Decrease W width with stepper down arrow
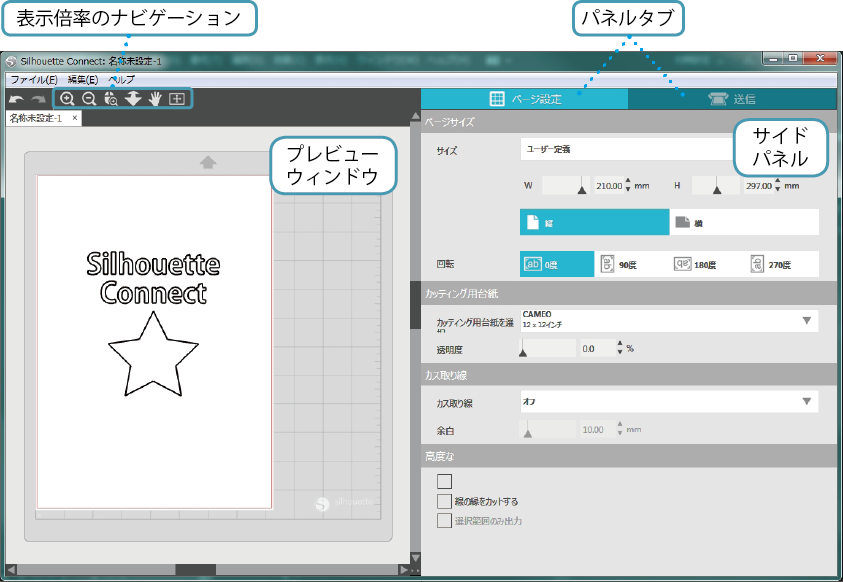 [x=628, y=190]
